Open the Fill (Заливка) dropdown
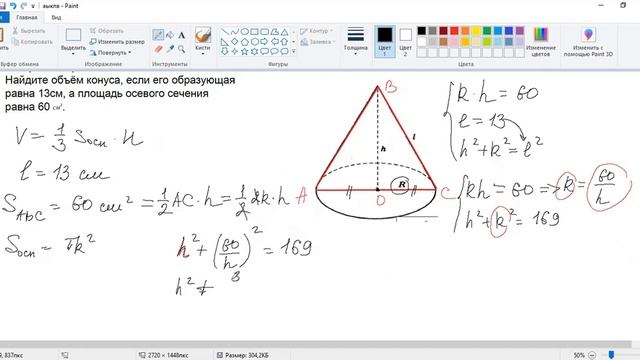Image resolution: width=640 pixels, height=360 pixels. pyautogui.click(x=318, y=42)
